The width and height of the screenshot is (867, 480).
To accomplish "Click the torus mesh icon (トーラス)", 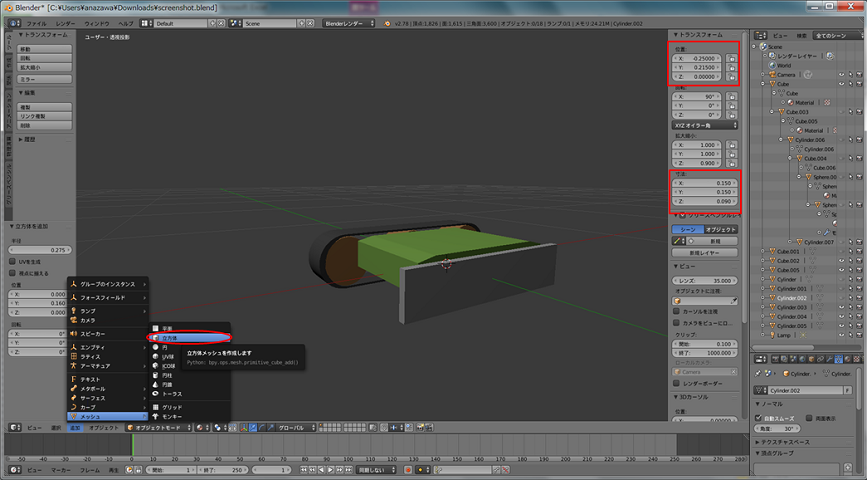I will click(154, 393).
